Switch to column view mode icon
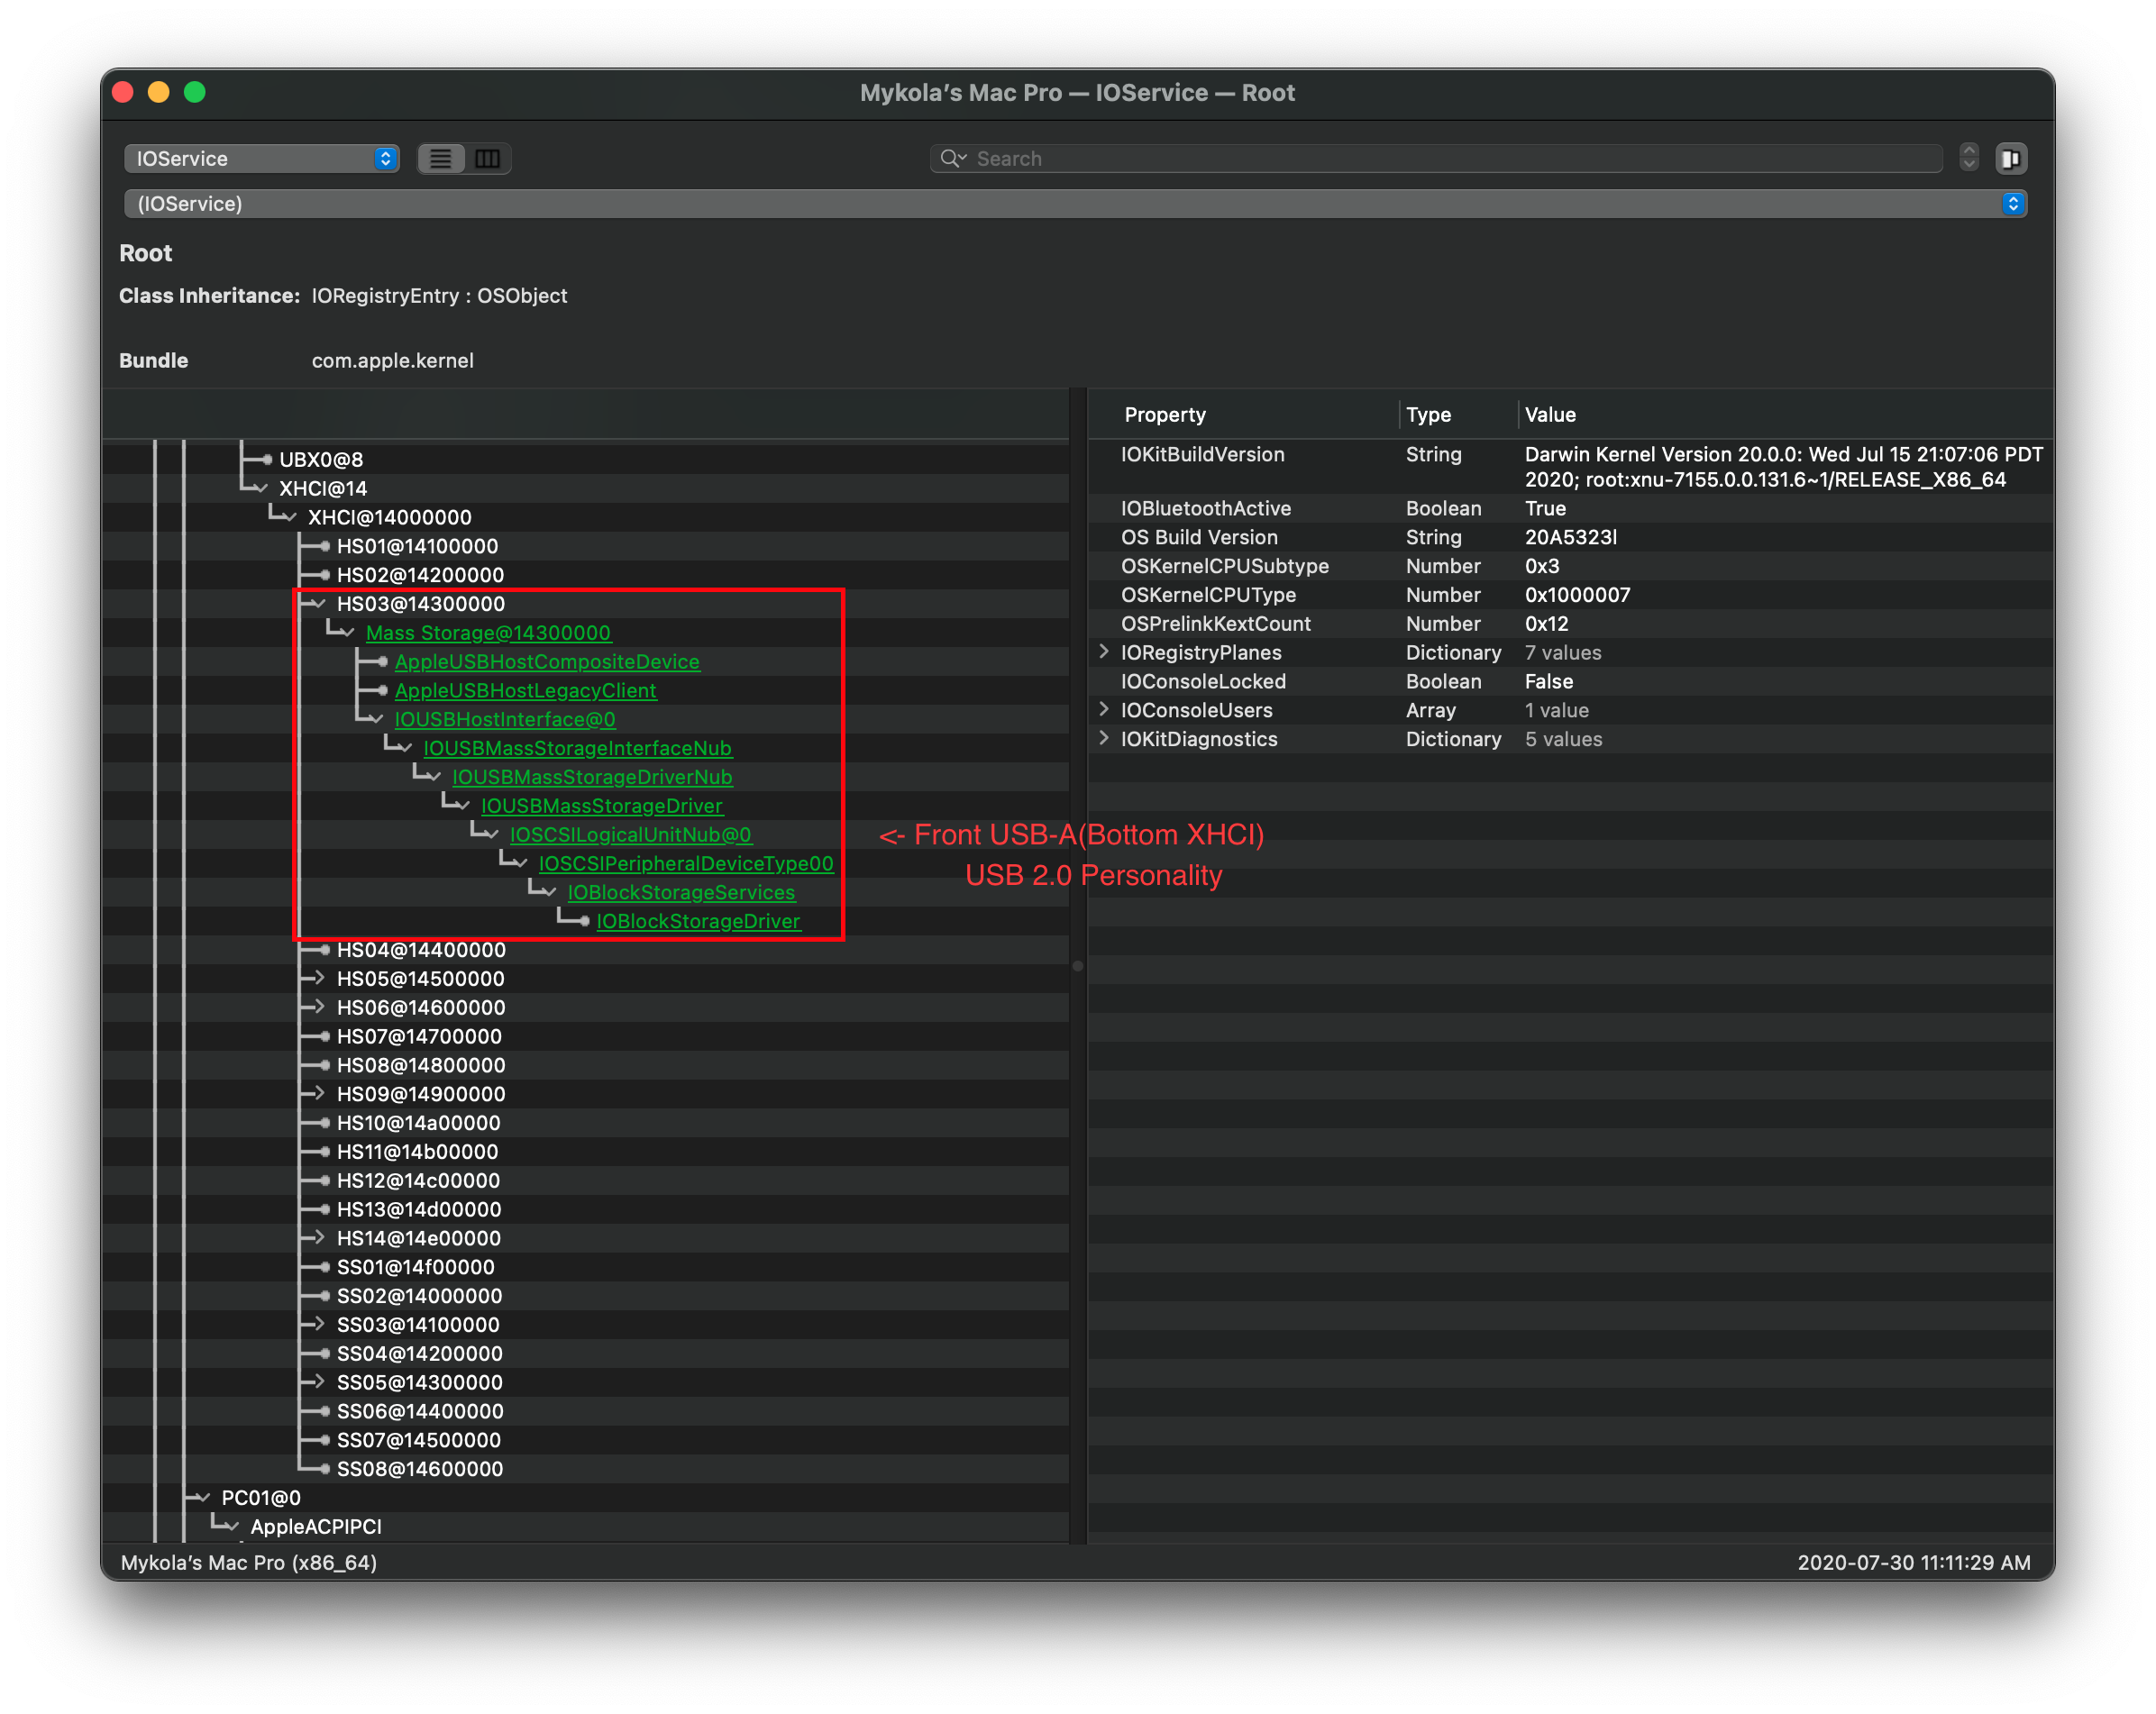 (x=488, y=159)
